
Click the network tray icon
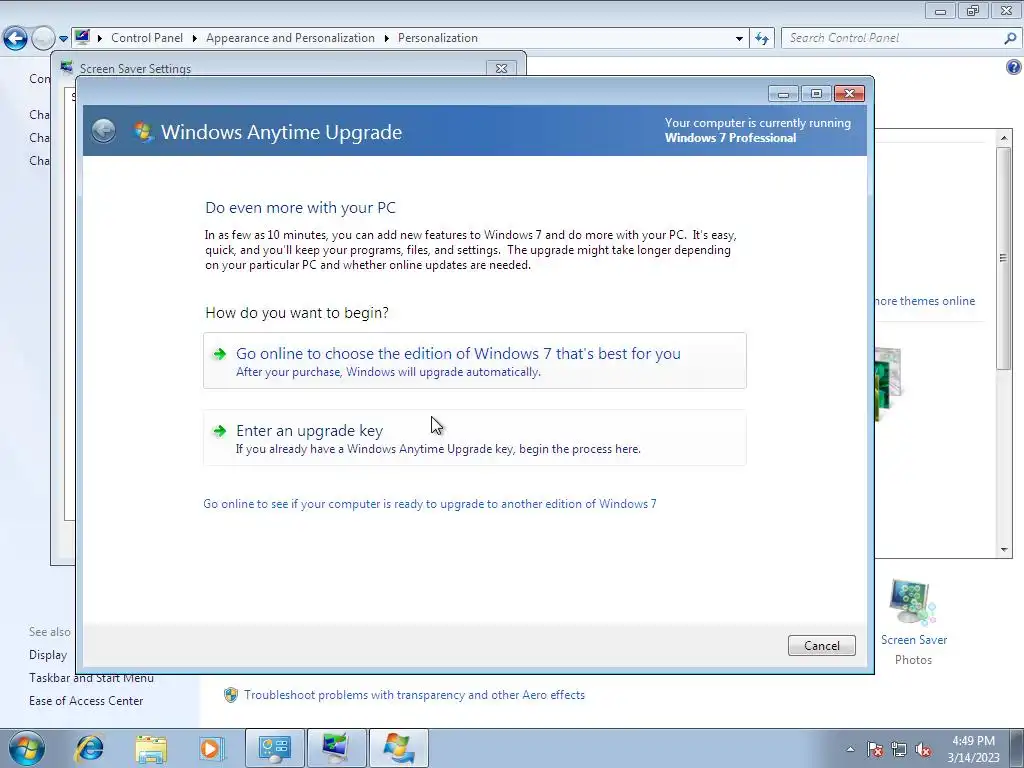coord(899,749)
